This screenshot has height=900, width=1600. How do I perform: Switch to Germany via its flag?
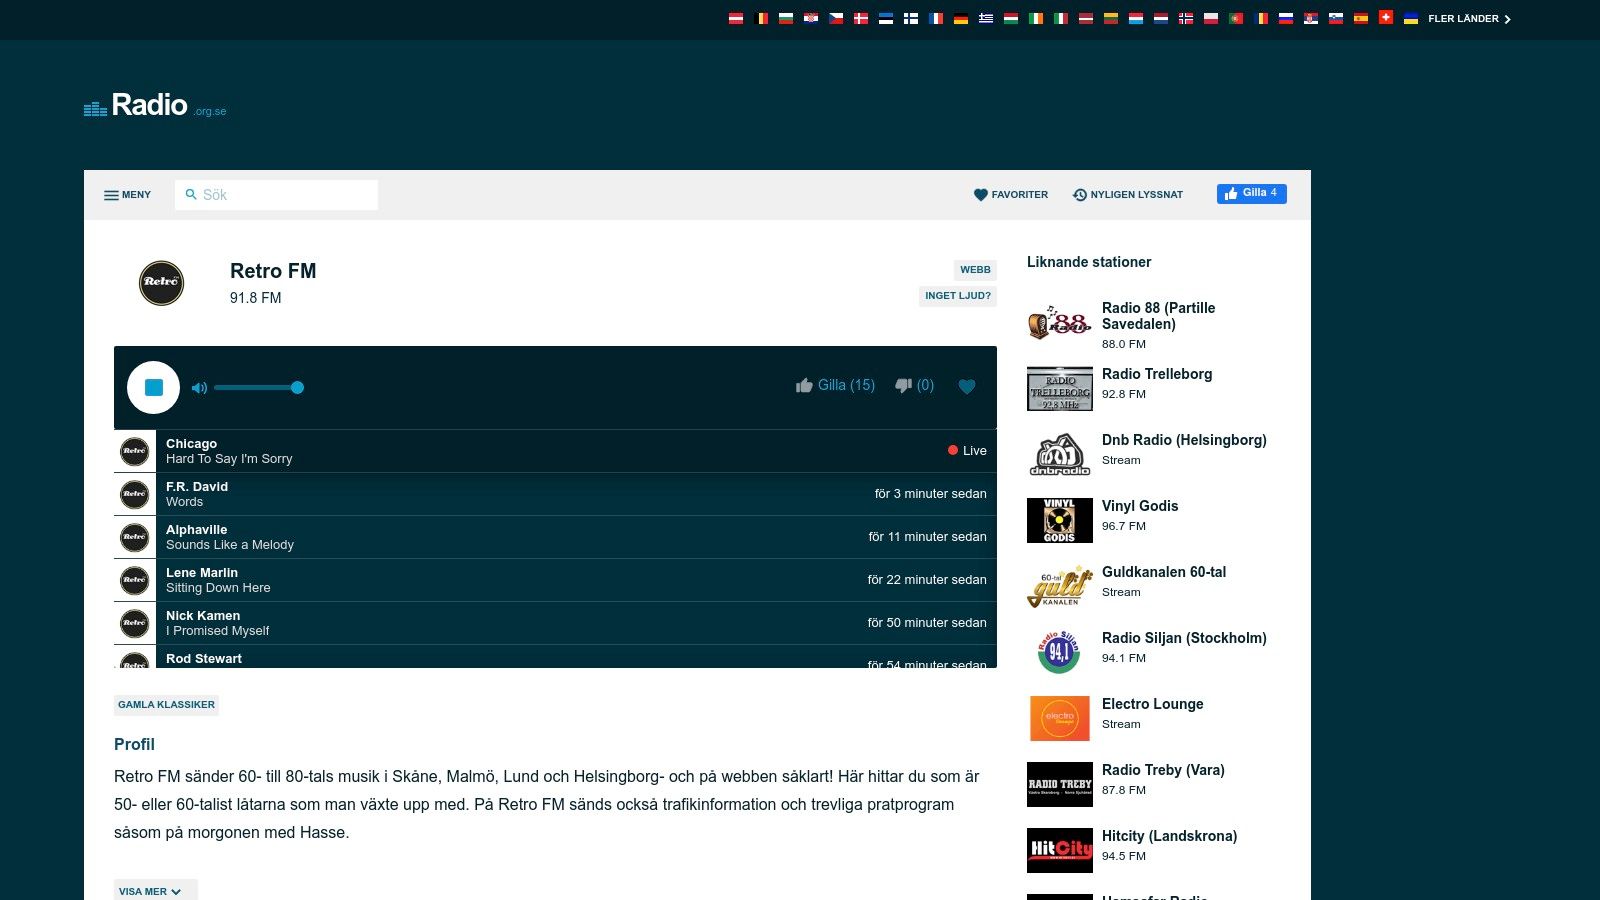[961, 18]
